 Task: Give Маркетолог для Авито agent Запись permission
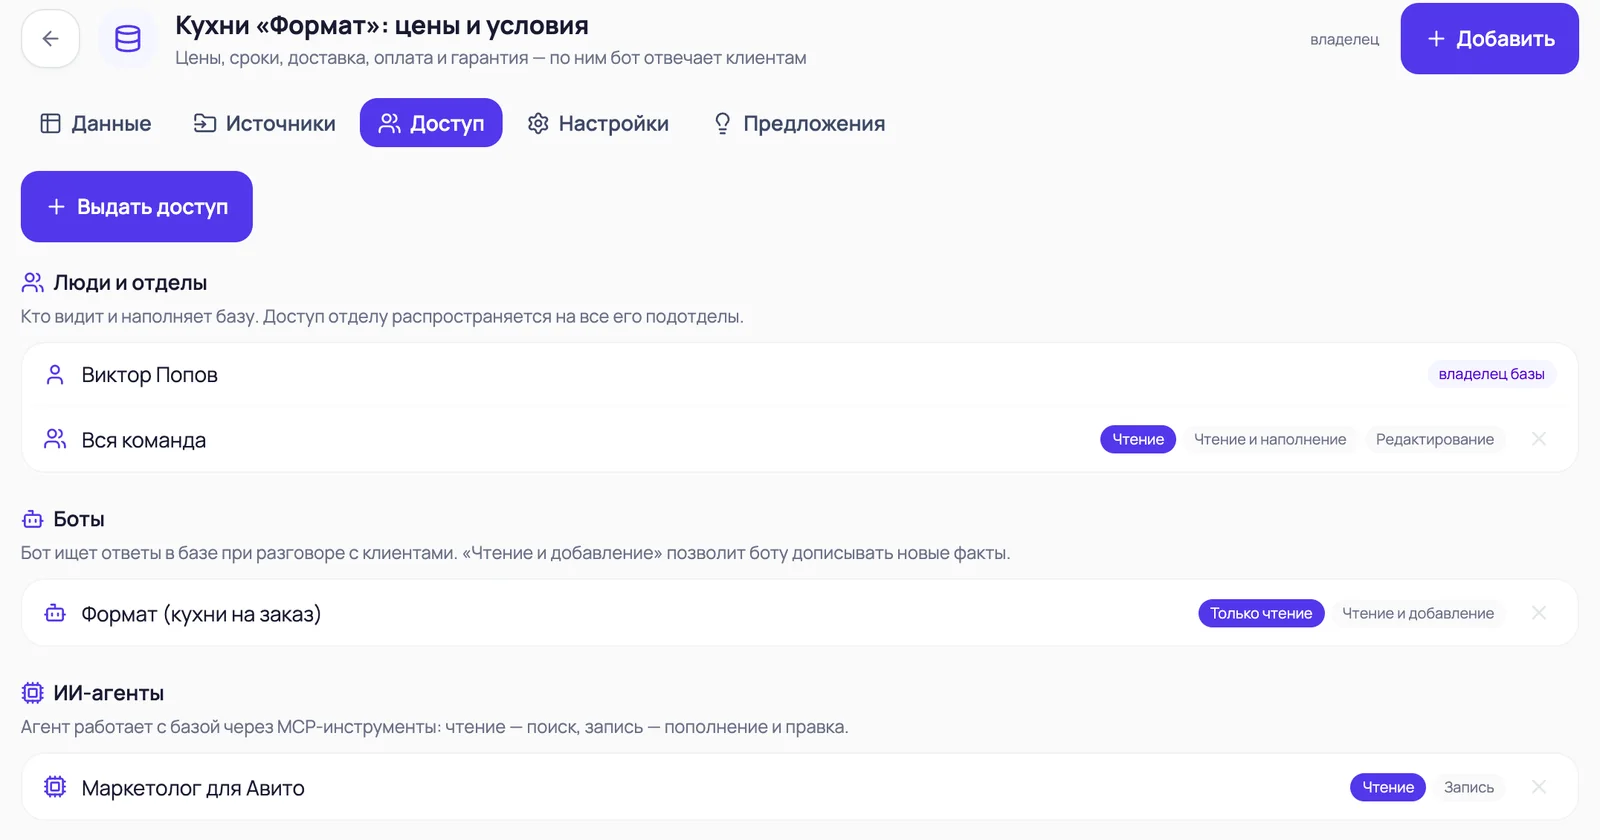click(x=1469, y=787)
